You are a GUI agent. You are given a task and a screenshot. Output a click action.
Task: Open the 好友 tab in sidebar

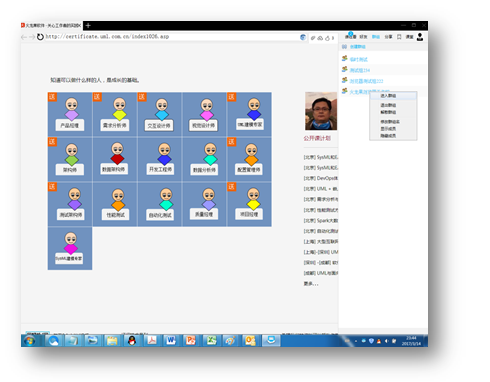click(x=363, y=37)
